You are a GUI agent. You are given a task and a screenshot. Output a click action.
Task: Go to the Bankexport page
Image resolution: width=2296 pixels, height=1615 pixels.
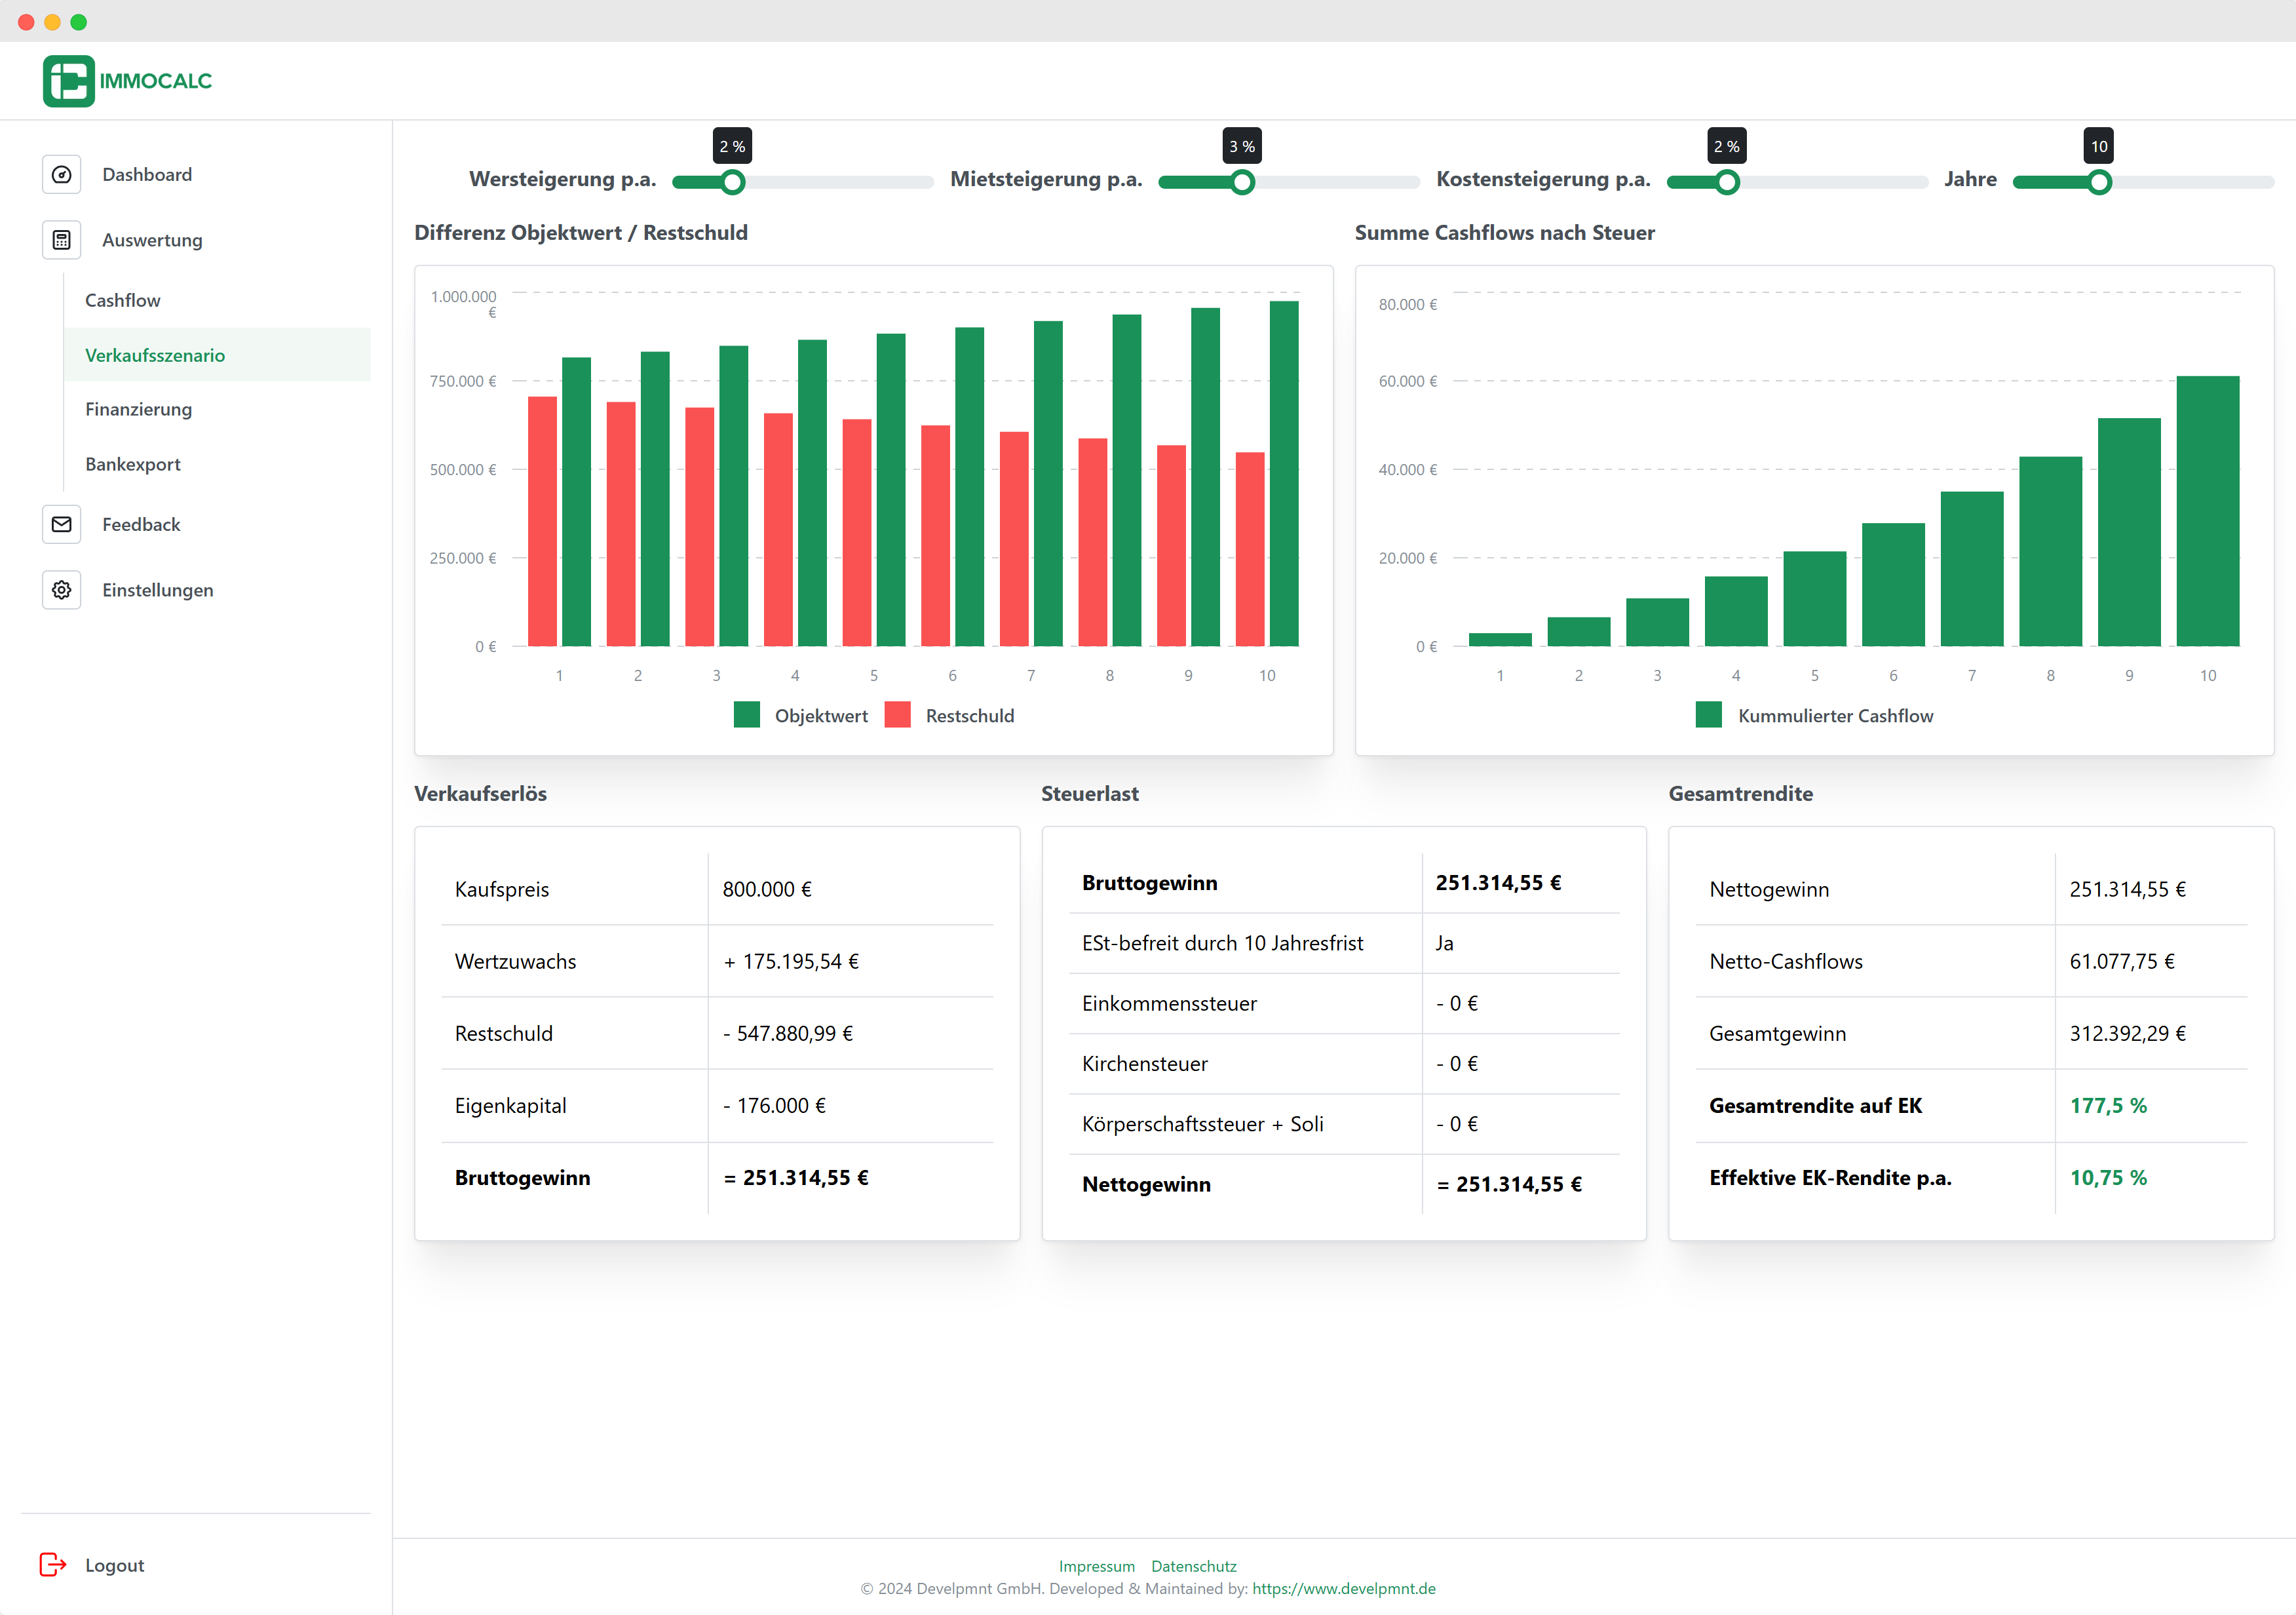132,464
